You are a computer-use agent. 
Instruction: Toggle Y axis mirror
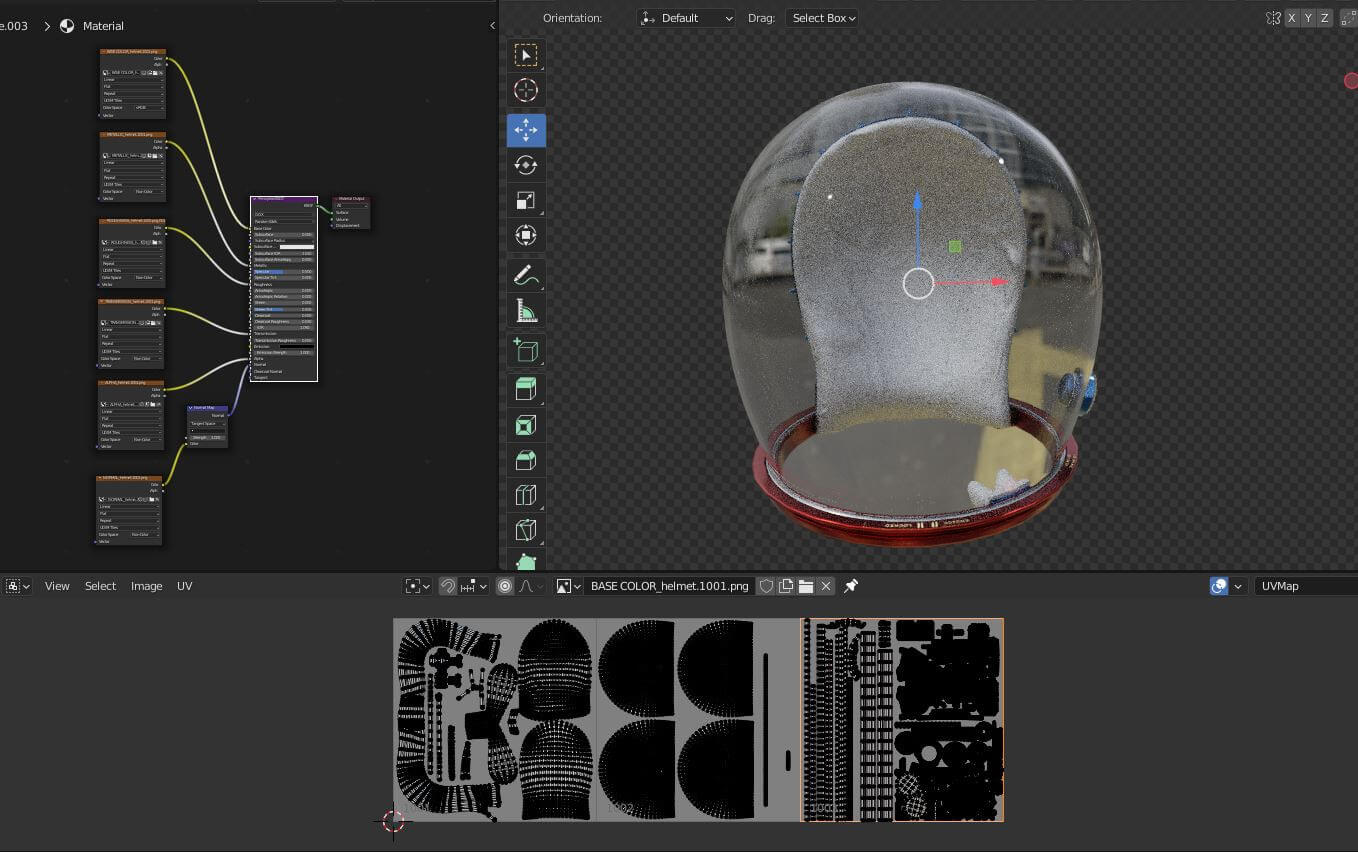[1308, 18]
